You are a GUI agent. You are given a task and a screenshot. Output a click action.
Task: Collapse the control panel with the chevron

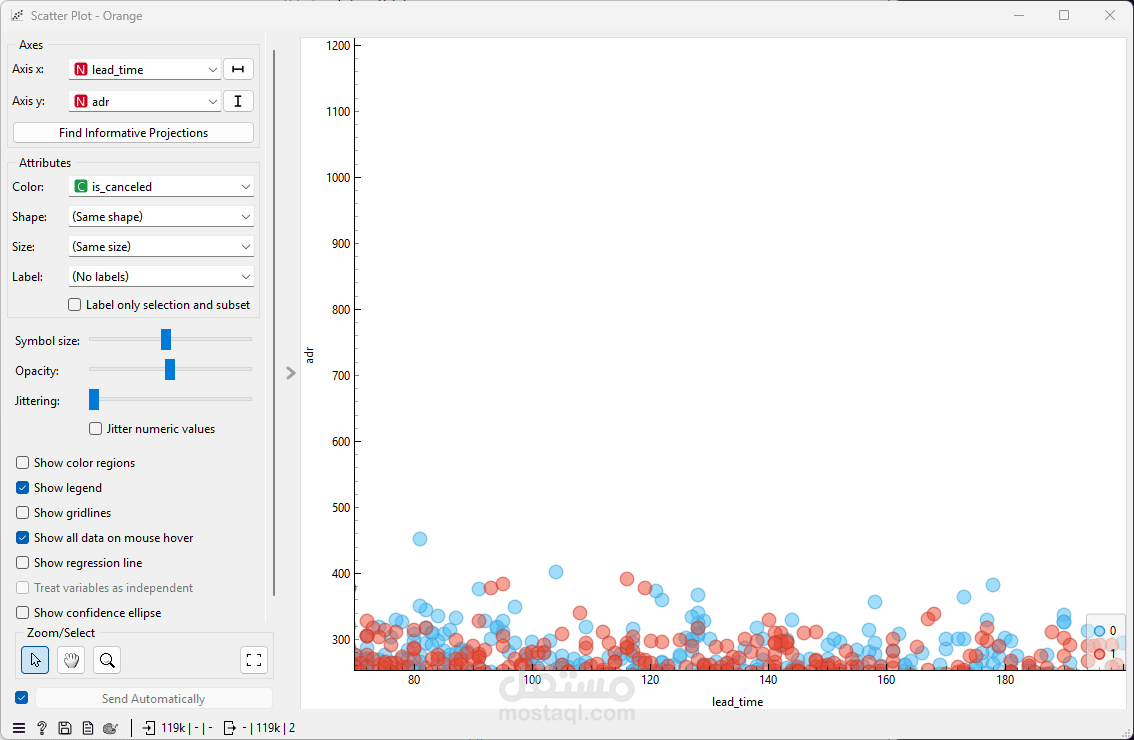click(x=291, y=373)
